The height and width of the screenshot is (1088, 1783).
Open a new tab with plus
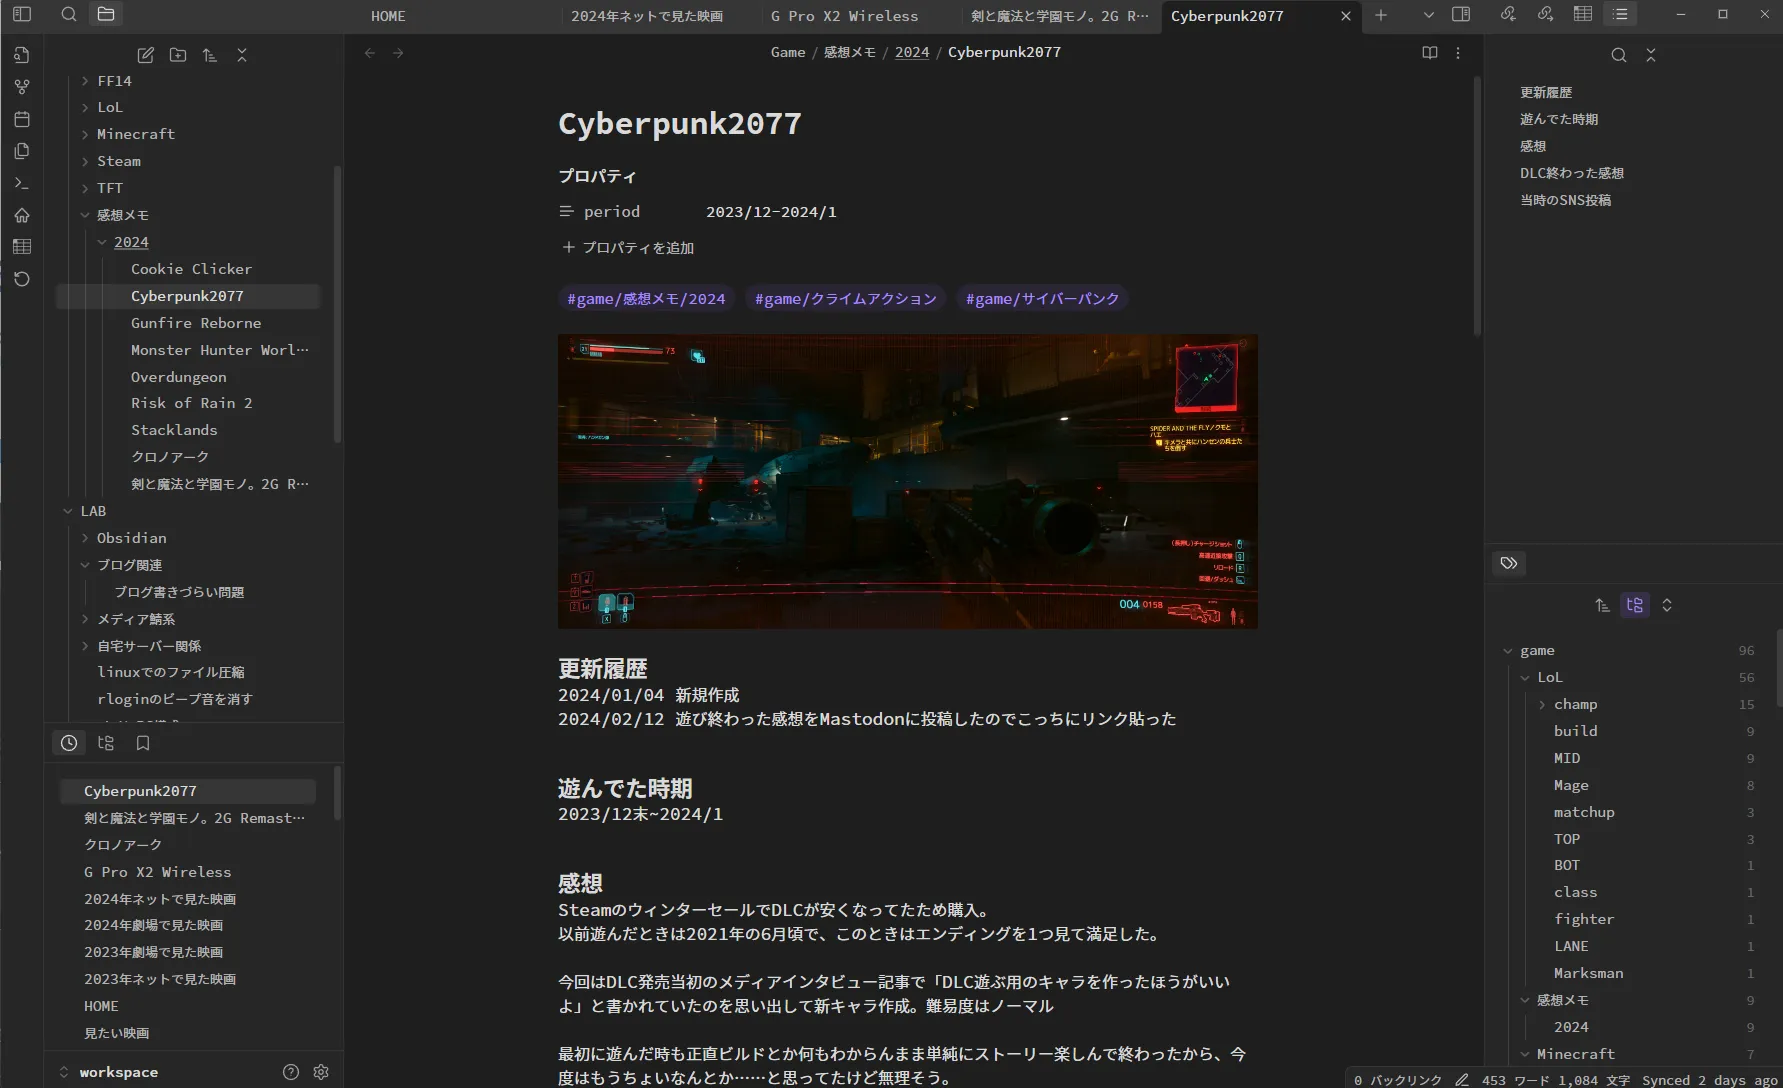(1381, 15)
